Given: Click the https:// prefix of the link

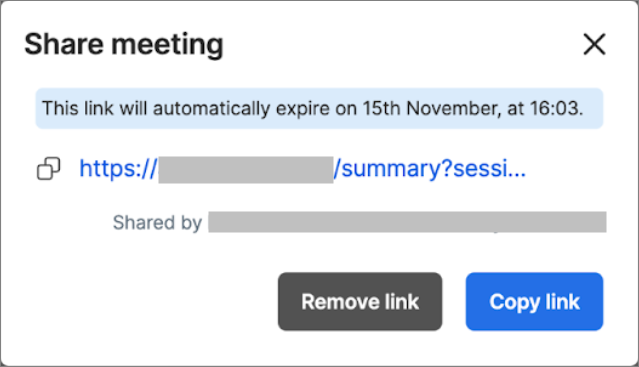Looking at the screenshot, I should tap(118, 169).
